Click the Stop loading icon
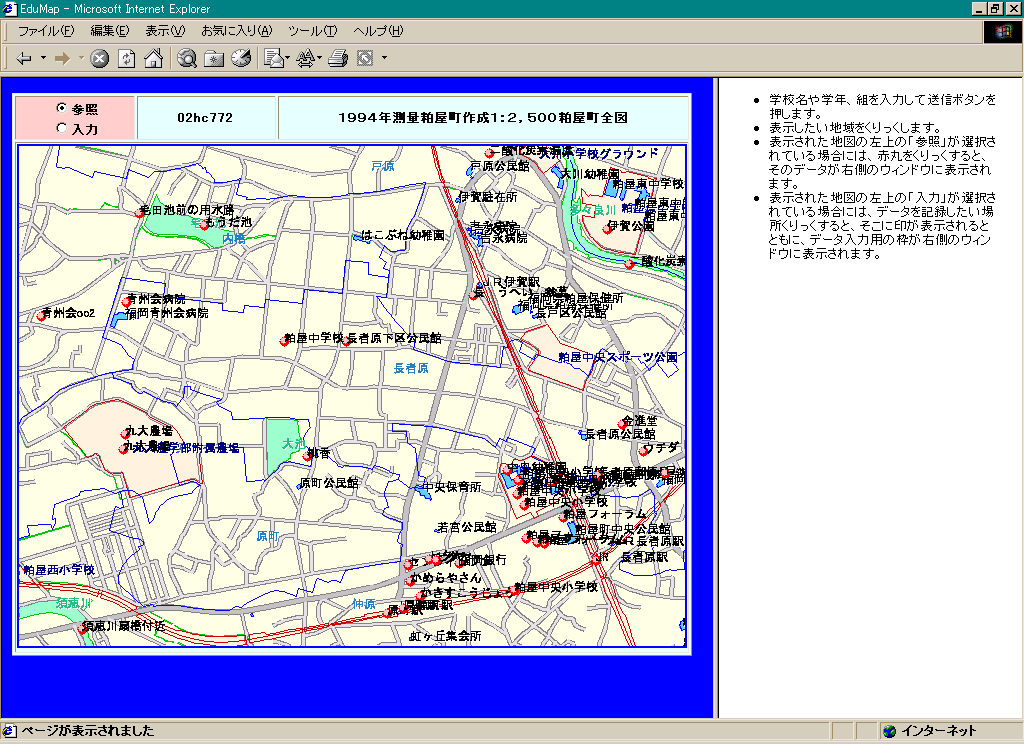This screenshot has width=1024, height=744. [100, 59]
